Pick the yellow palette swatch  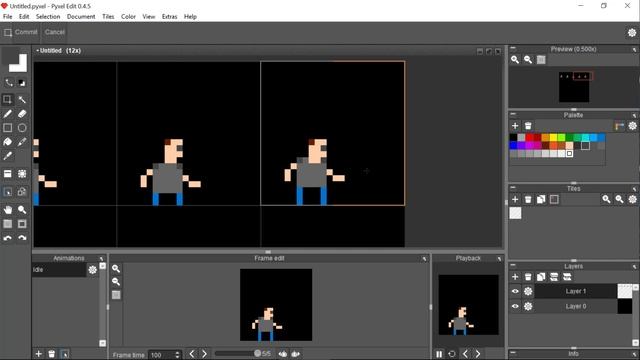tap(553, 138)
